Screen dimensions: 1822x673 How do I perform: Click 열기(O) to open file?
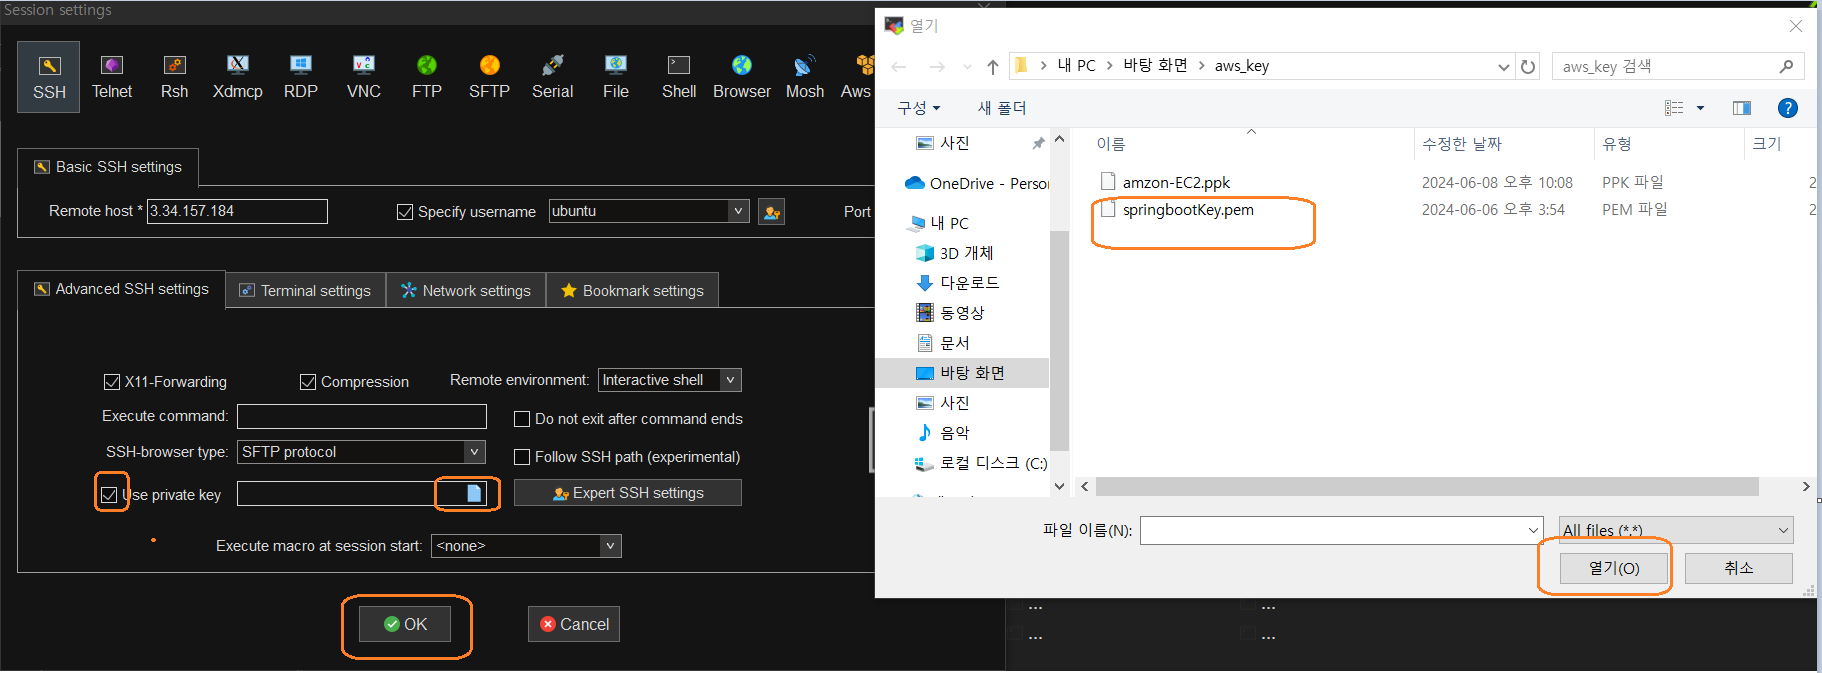pyautogui.click(x=1614, y=568)
